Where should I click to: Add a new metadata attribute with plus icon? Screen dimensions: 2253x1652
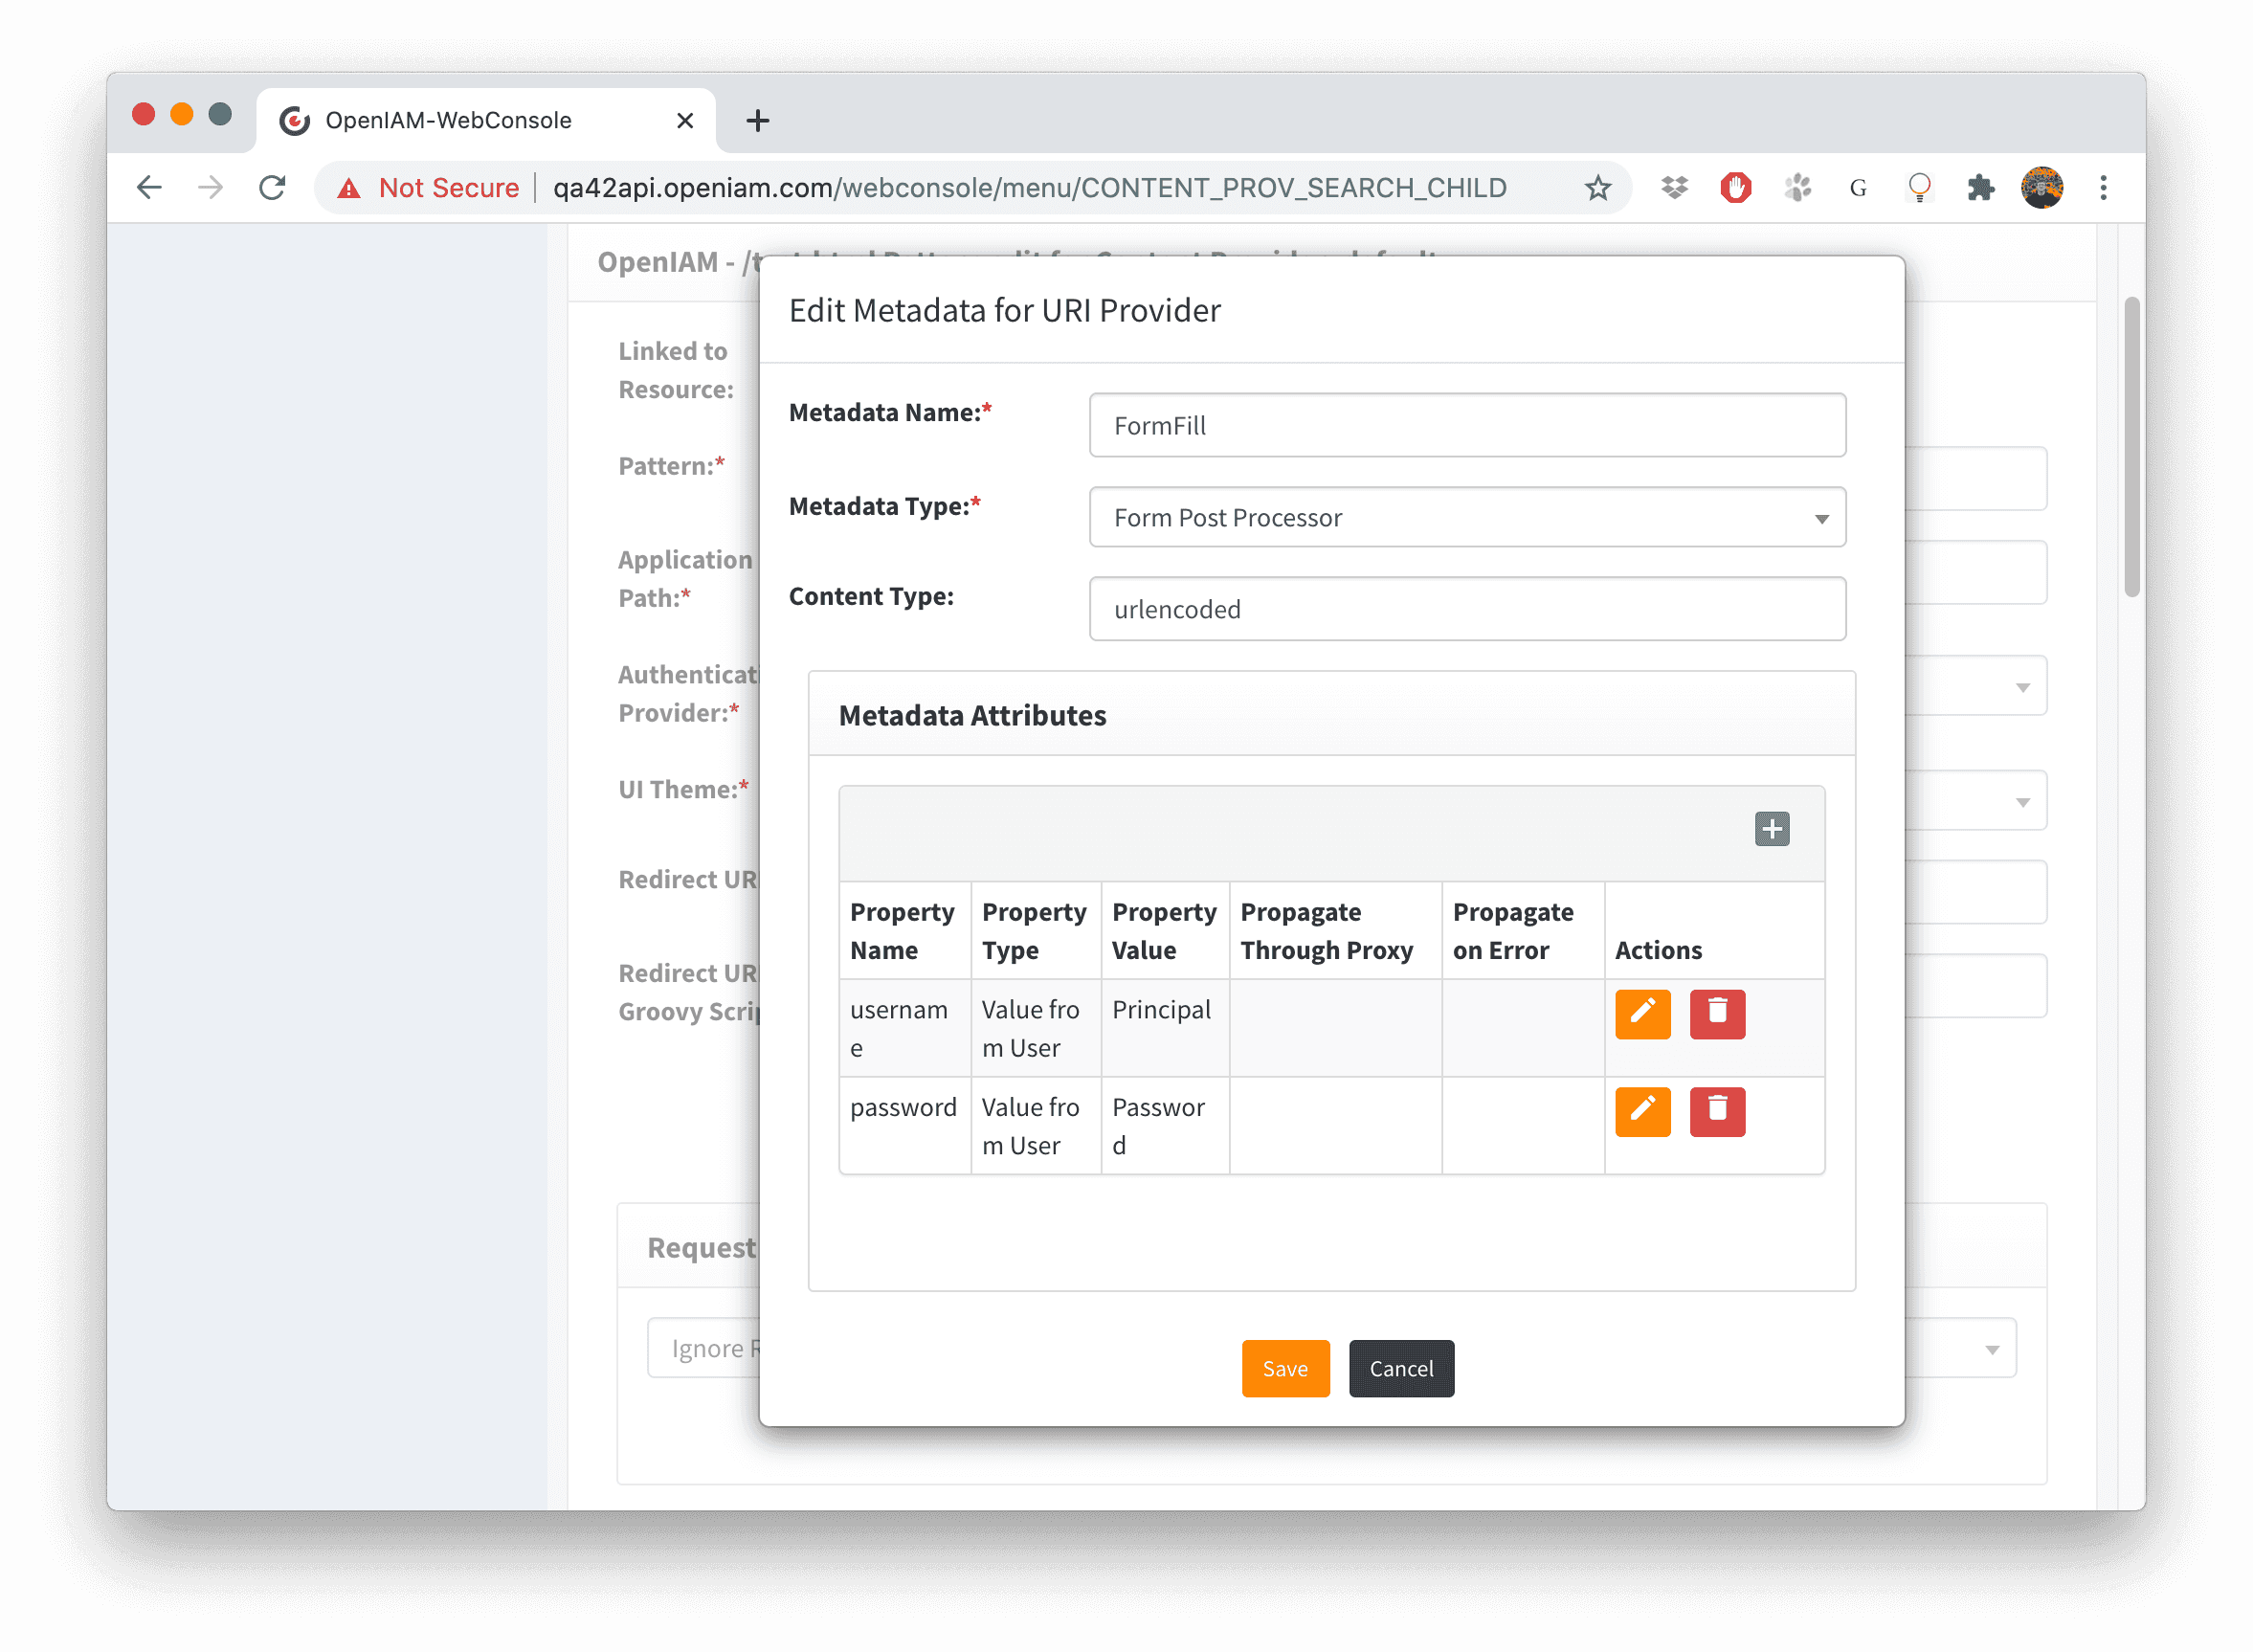pos(1771,829)
